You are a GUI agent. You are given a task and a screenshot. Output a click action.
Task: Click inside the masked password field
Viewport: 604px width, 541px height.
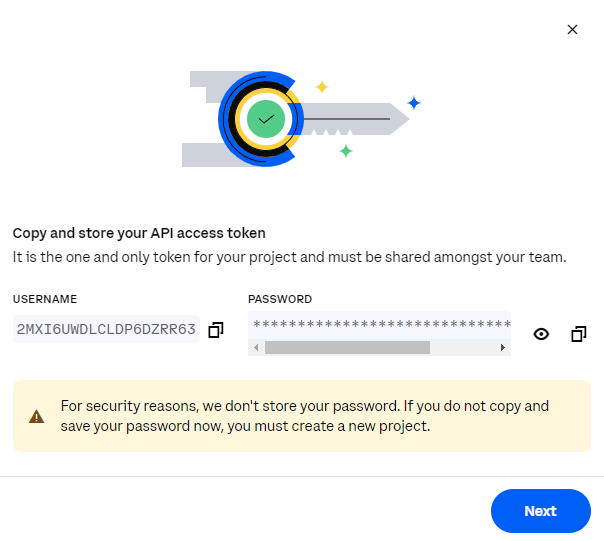point(380,324)
